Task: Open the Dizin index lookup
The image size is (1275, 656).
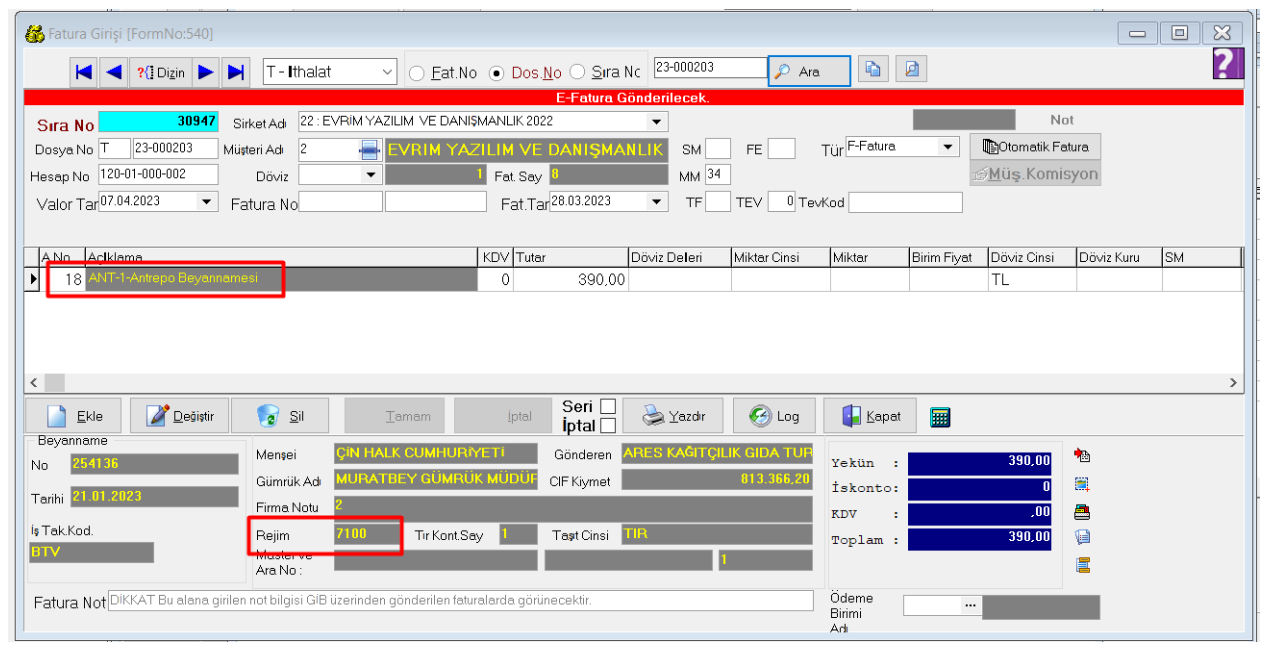Action: pyautogui.click(x=160, y=72)
